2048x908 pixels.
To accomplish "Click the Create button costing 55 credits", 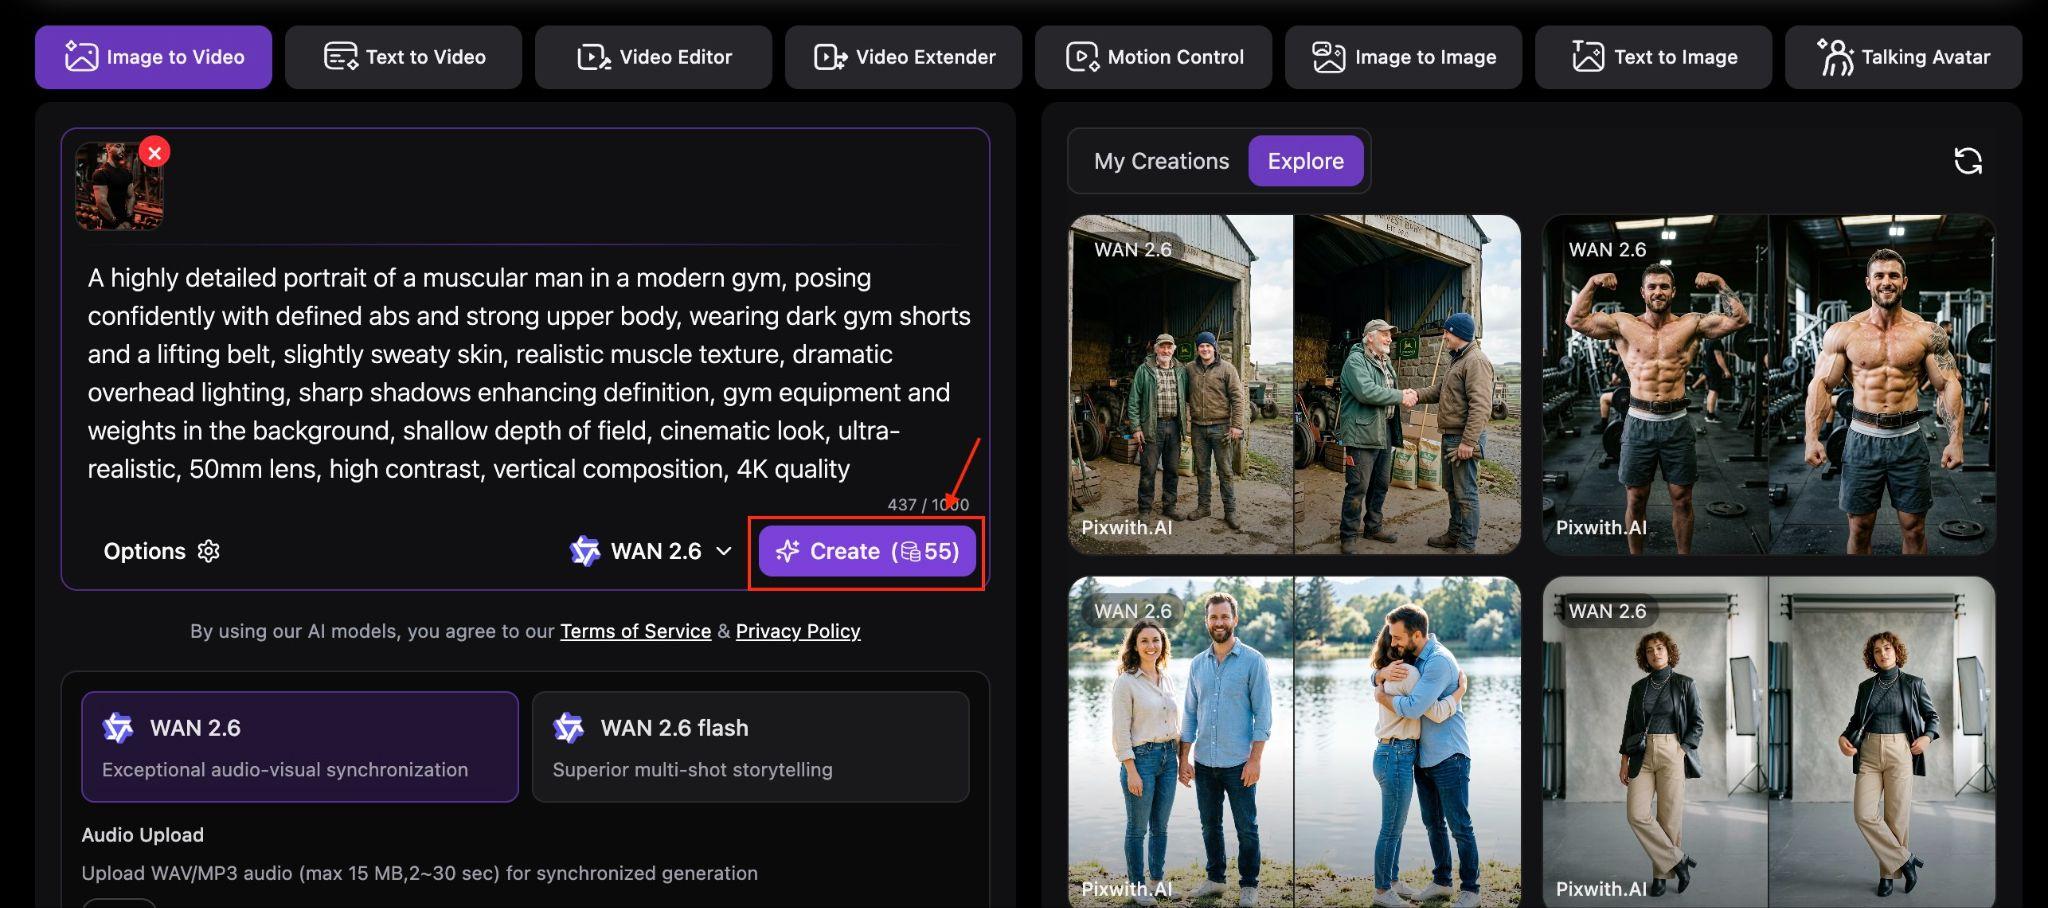I will click(x=866, y=551).
